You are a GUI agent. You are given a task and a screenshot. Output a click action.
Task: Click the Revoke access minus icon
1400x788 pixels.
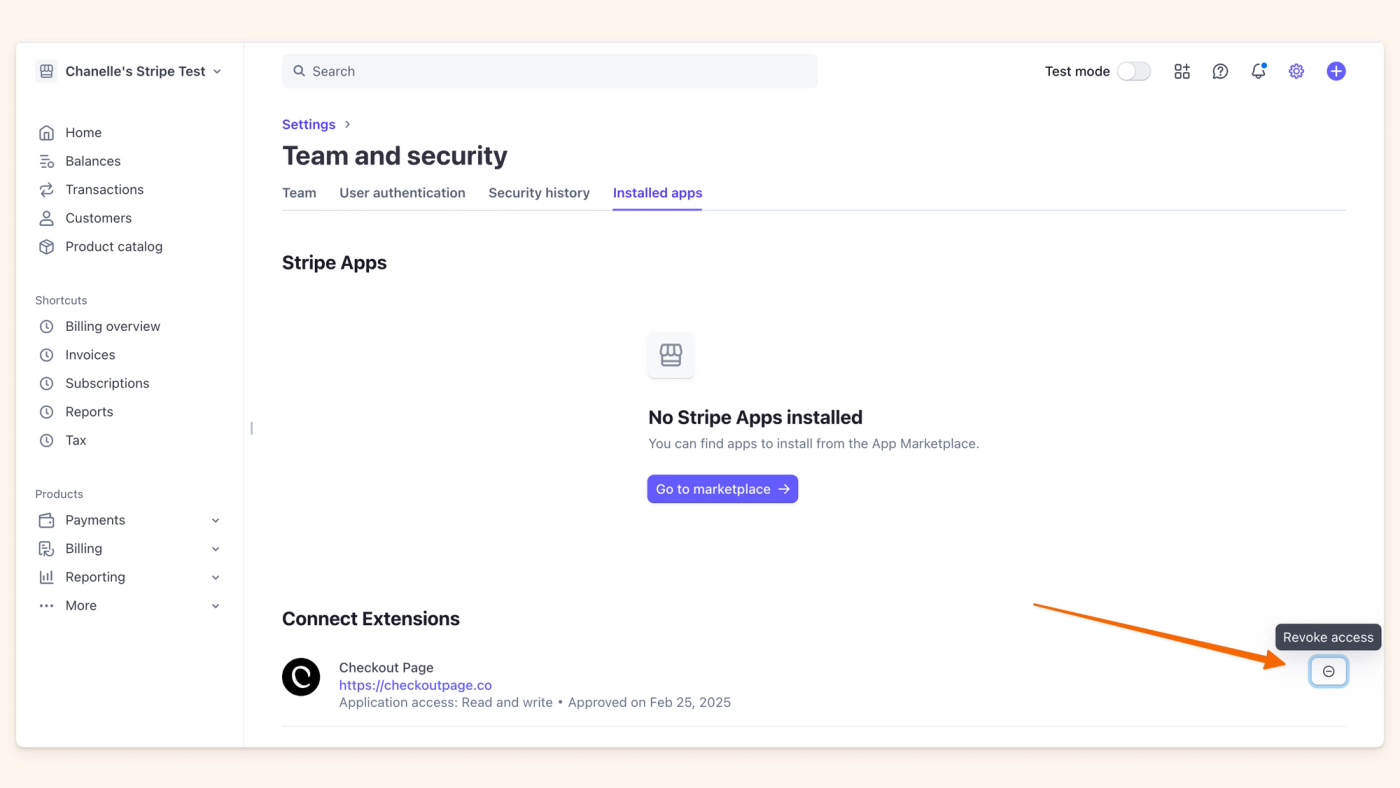coord(1329,671)
